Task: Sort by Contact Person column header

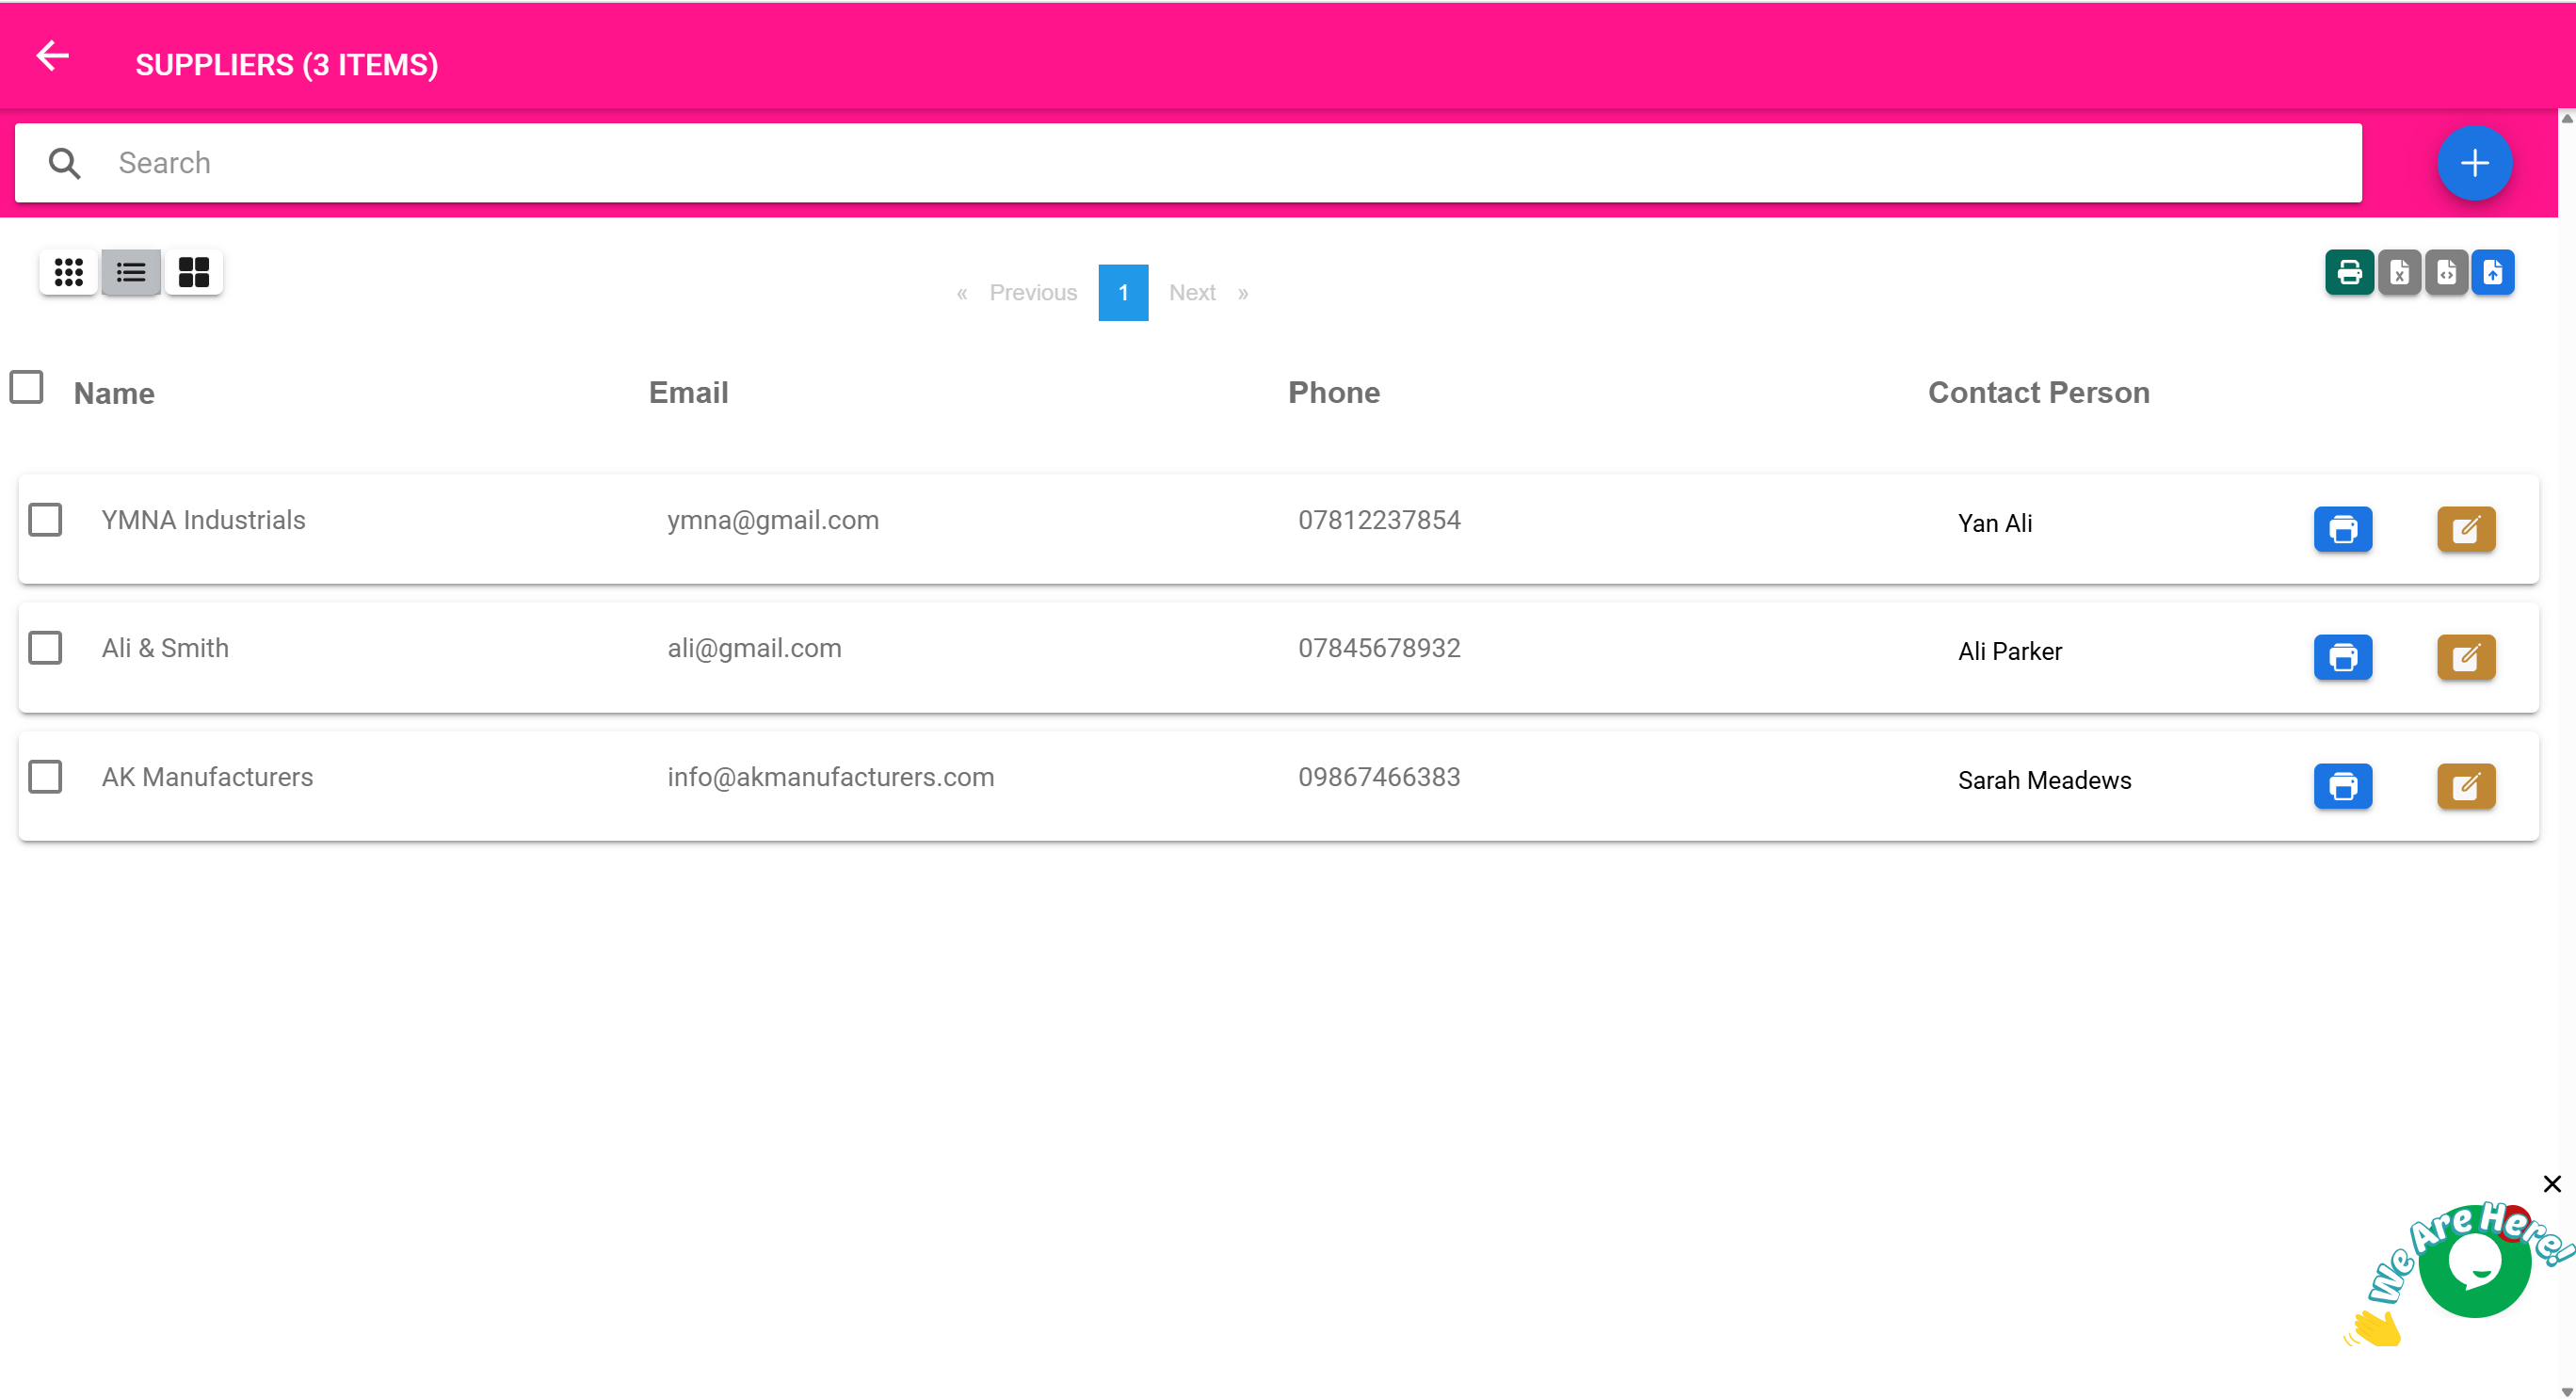Action: coord(2038,392)
